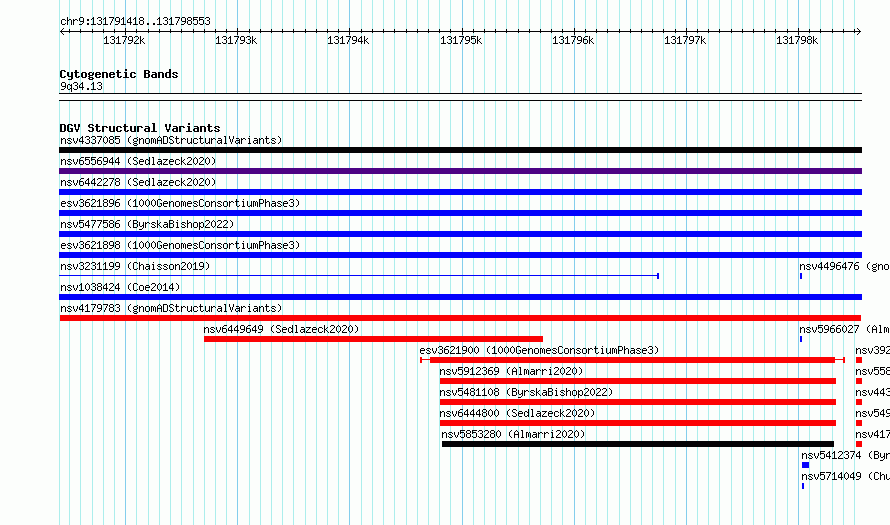Open the nsv6449649 (Sedlazeck2020) label
This screenshot has width=890, height=525.
pyautogui.click(x=281, y=329)
